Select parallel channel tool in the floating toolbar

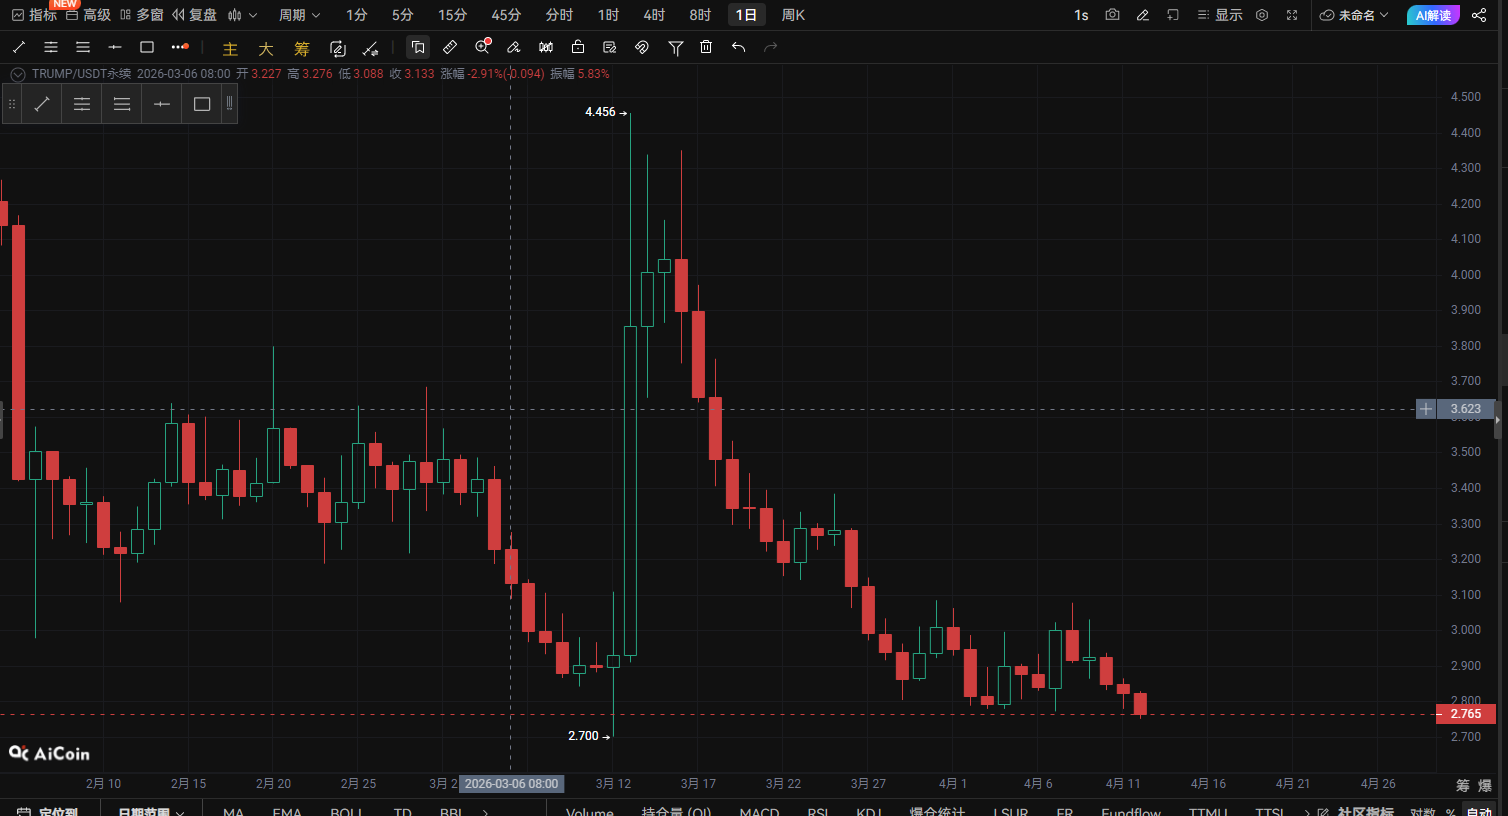[82, 104]
